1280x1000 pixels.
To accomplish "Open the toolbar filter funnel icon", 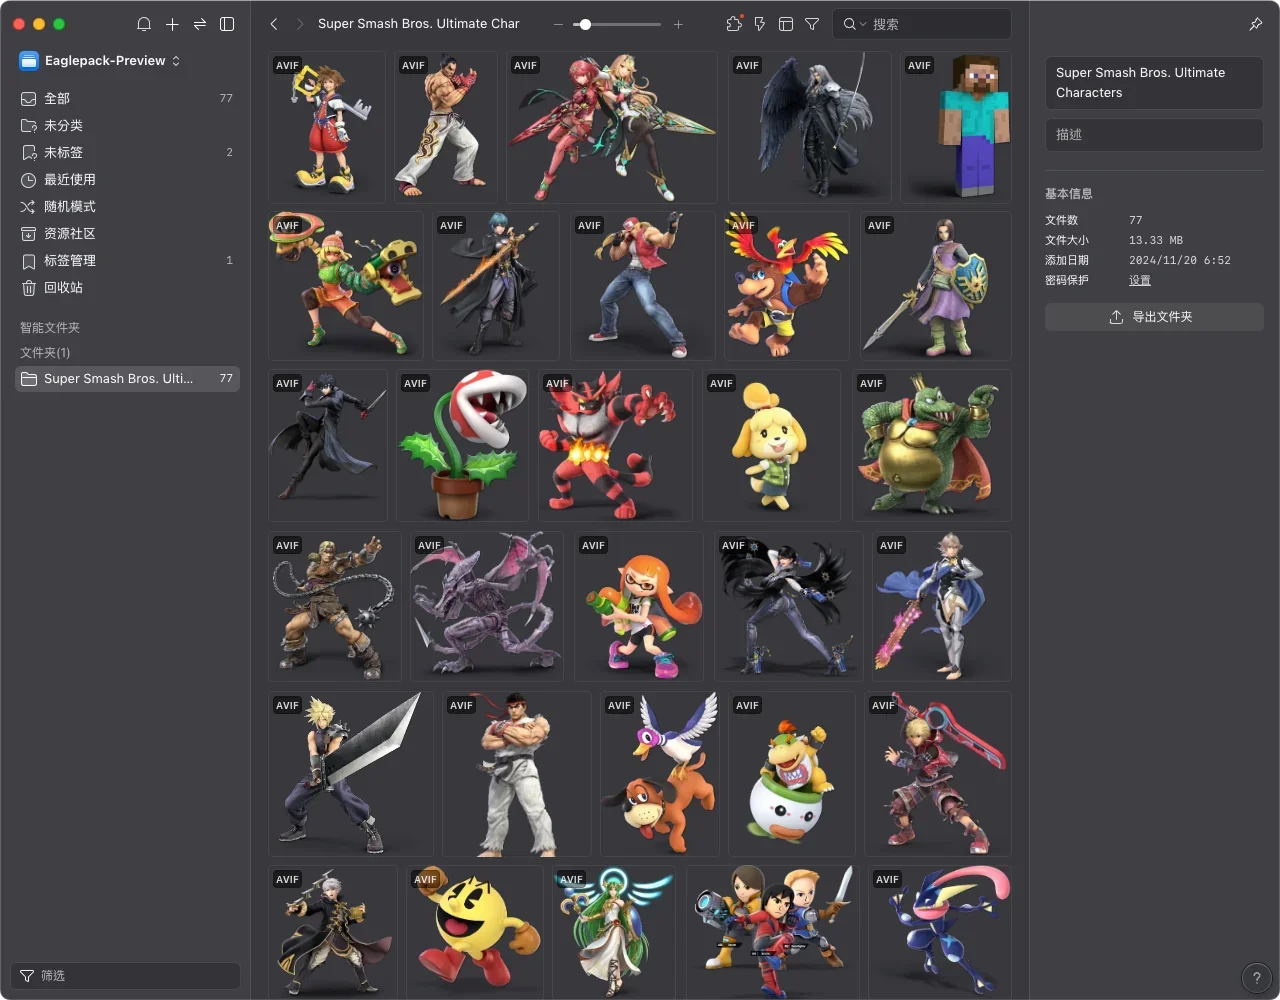I will pyautogui.click(x=812, y=24).
